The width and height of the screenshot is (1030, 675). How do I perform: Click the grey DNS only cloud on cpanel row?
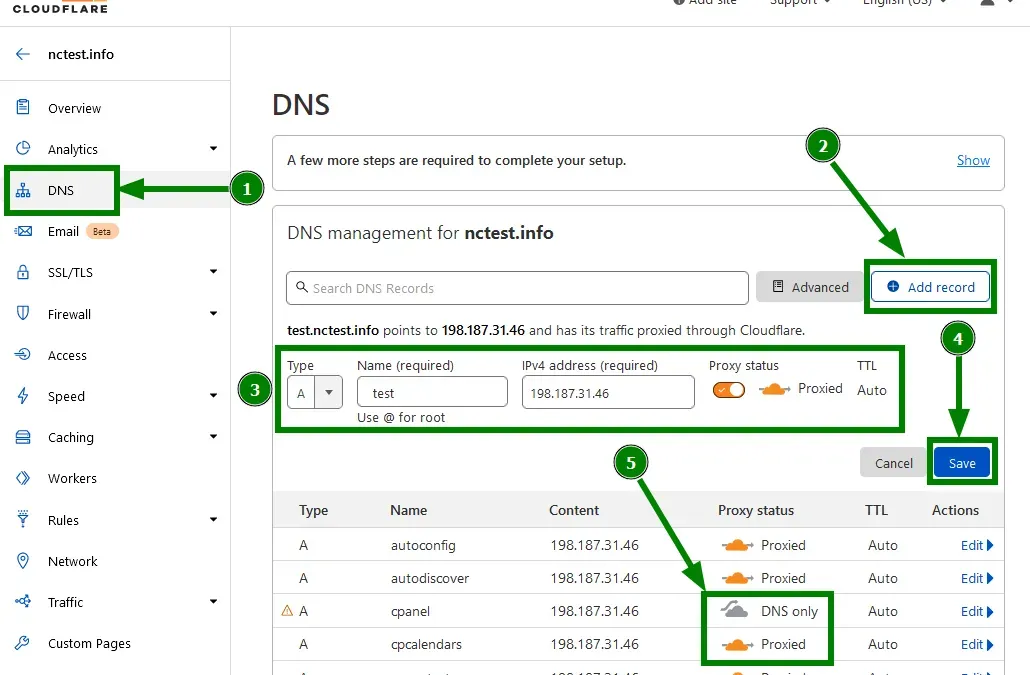734,610
